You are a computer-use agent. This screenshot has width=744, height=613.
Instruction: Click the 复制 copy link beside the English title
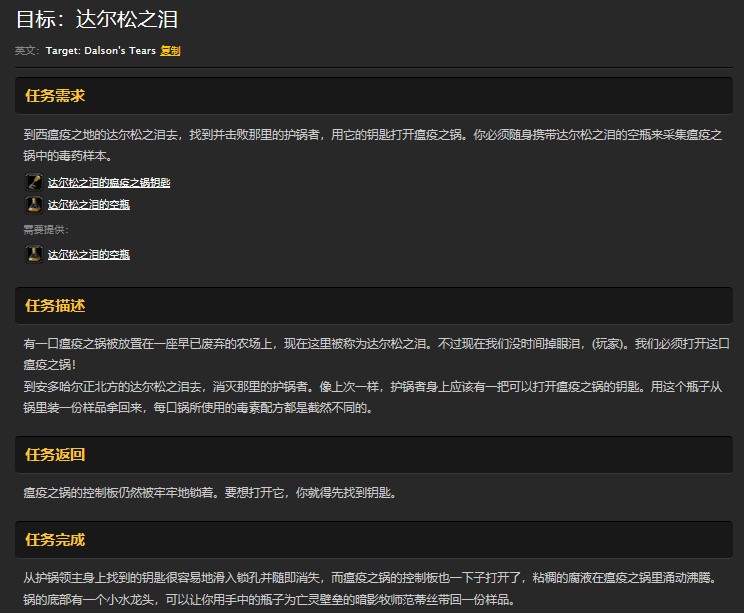pyautogui.click(x=170, y=51)
